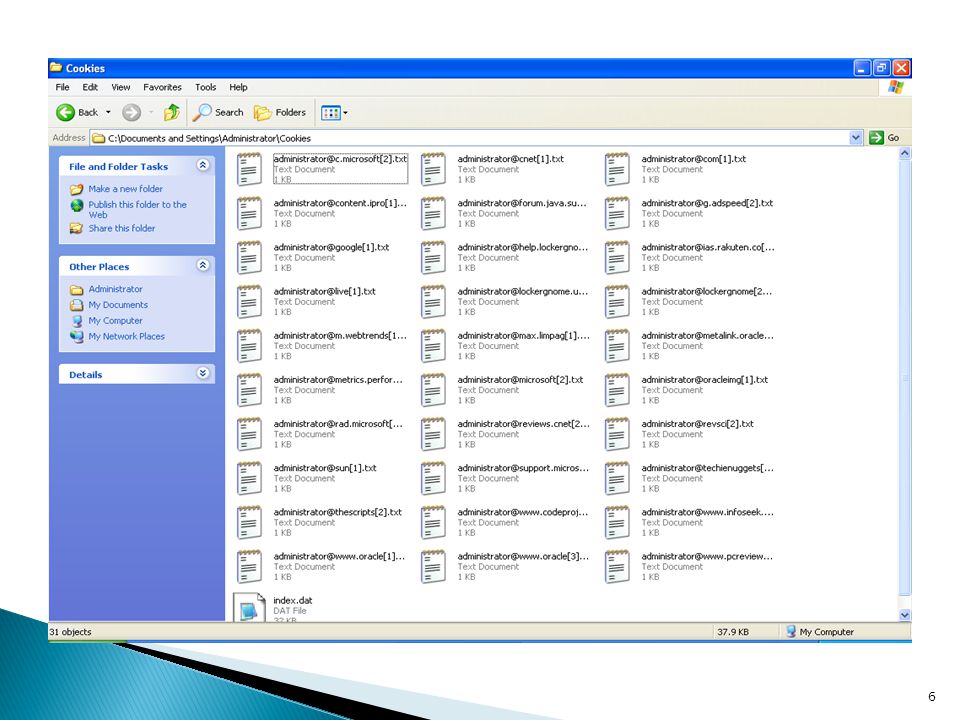Click Share this folder link
Viewport: 960px width, 720px height.
(x=122, y=228)
